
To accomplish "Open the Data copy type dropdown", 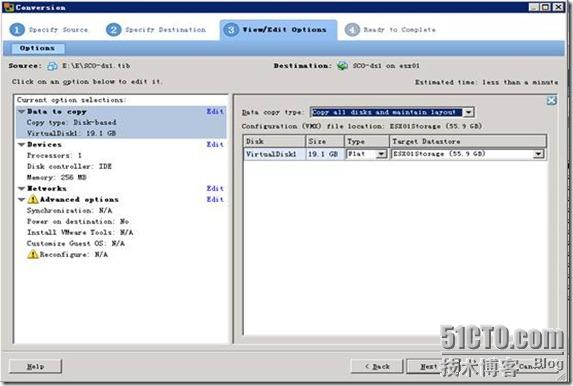I will pyautogui.click(x=468, y=112).
